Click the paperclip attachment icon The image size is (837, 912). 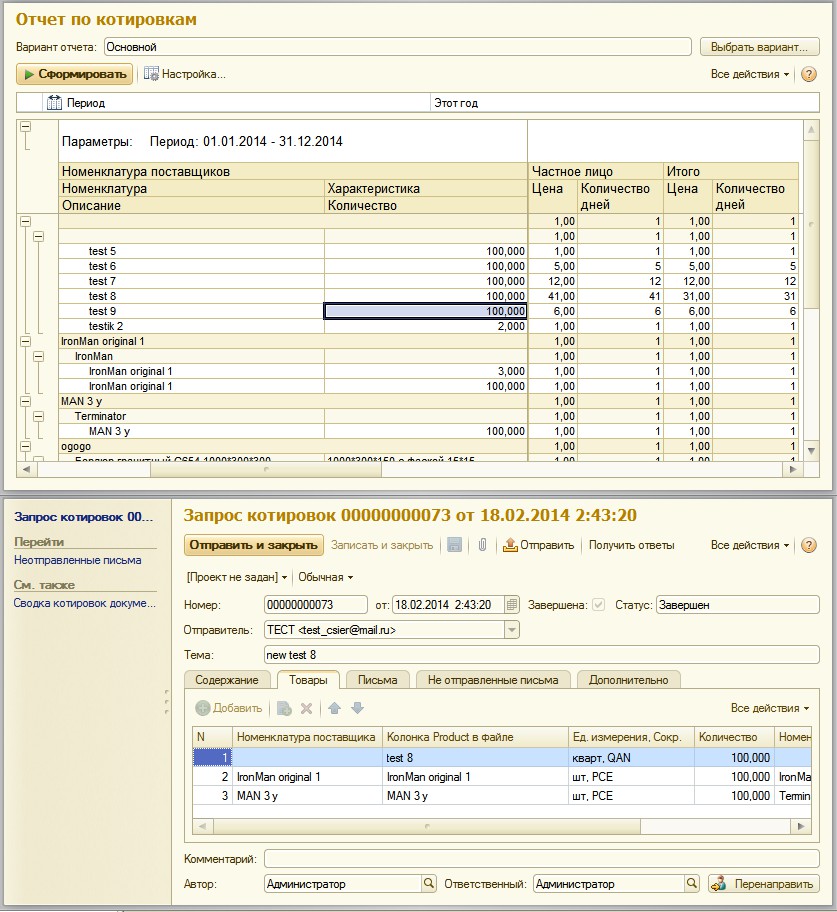point(481,545)
